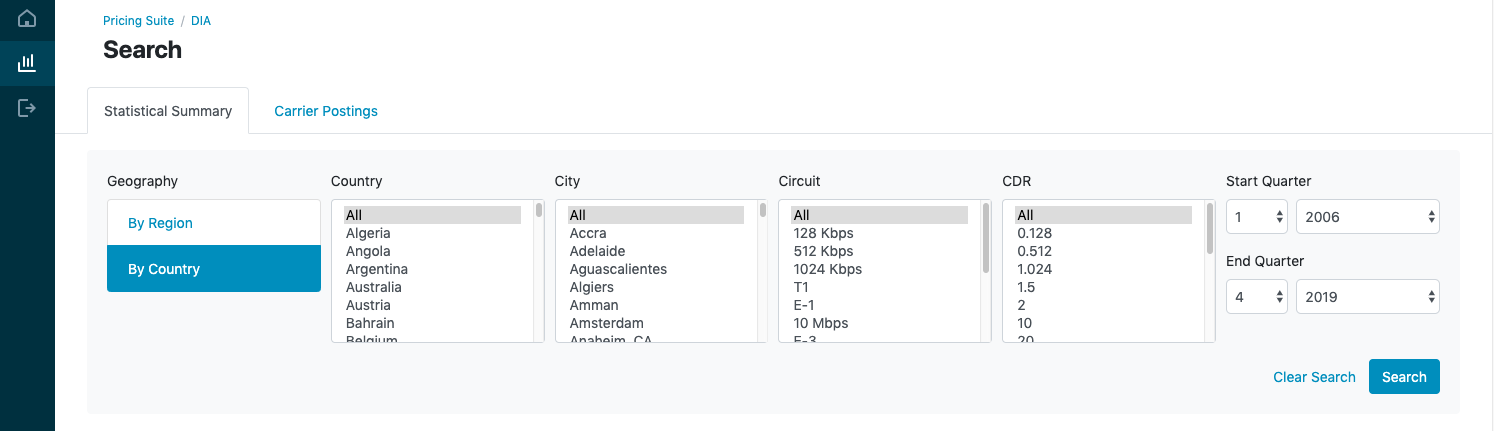Click the DIA breadcrumb link

(x=201, y=21)
